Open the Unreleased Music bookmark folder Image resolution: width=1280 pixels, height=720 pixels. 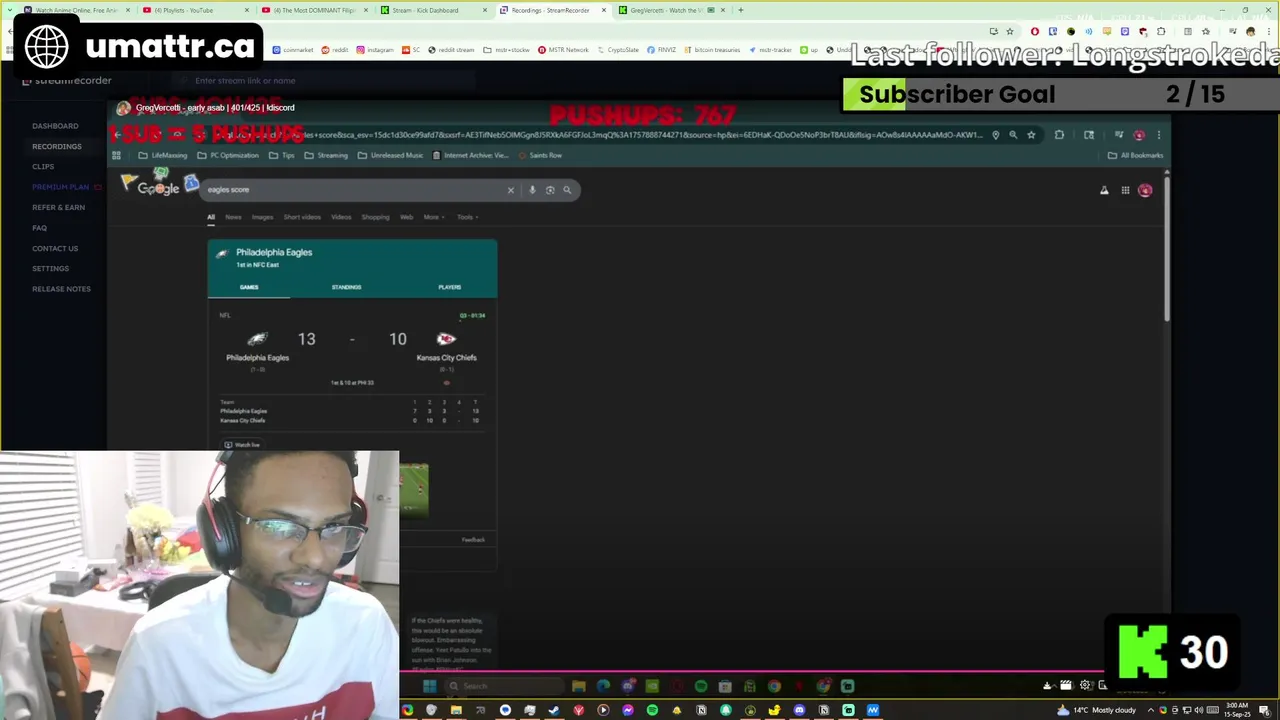tap(391, 155)
